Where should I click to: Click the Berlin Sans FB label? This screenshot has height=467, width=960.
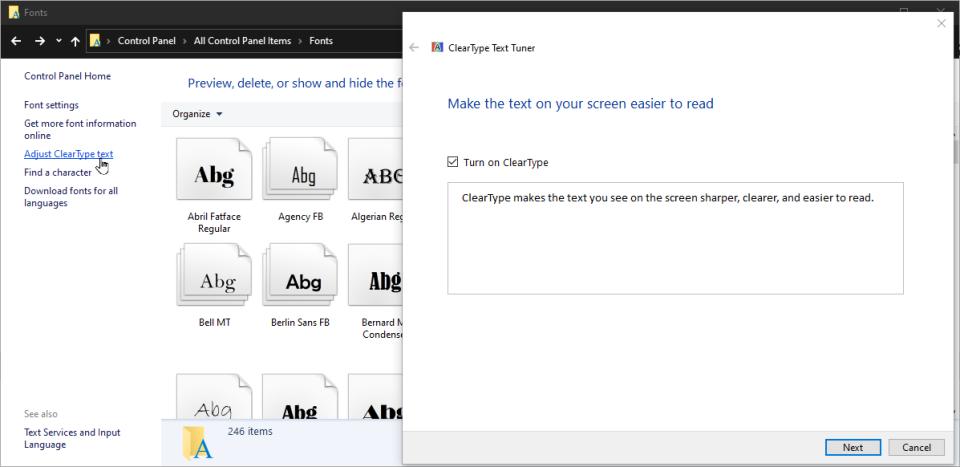tap(301, 322)
